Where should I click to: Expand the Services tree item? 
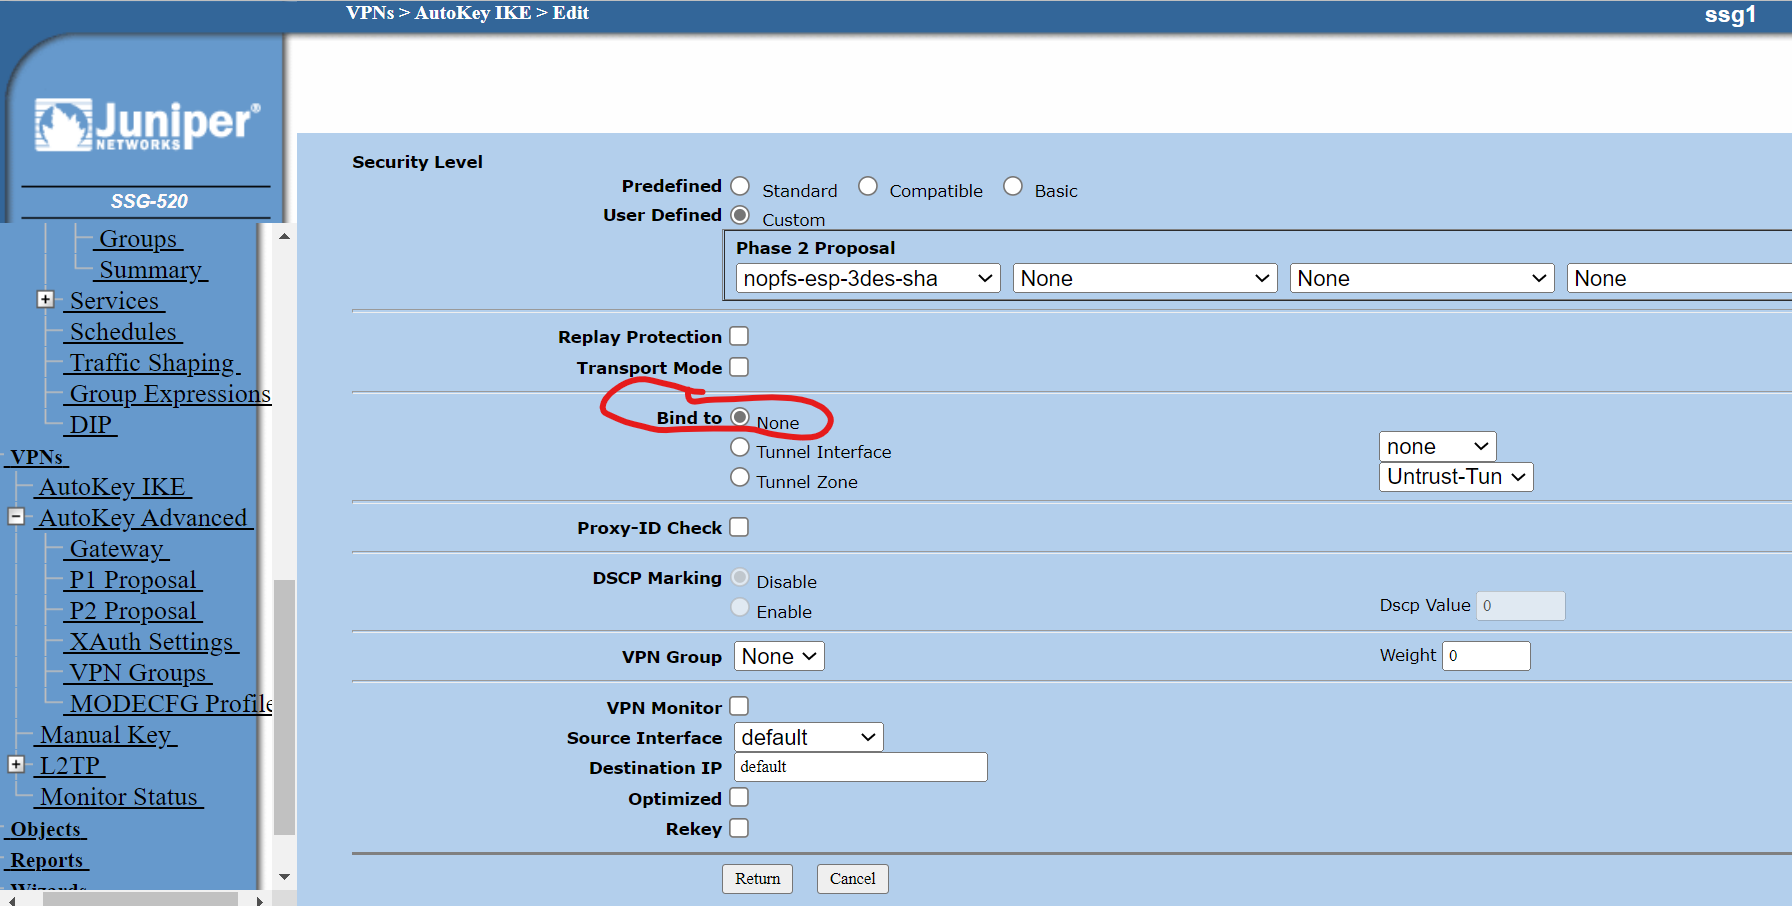(x=45, y=299)
